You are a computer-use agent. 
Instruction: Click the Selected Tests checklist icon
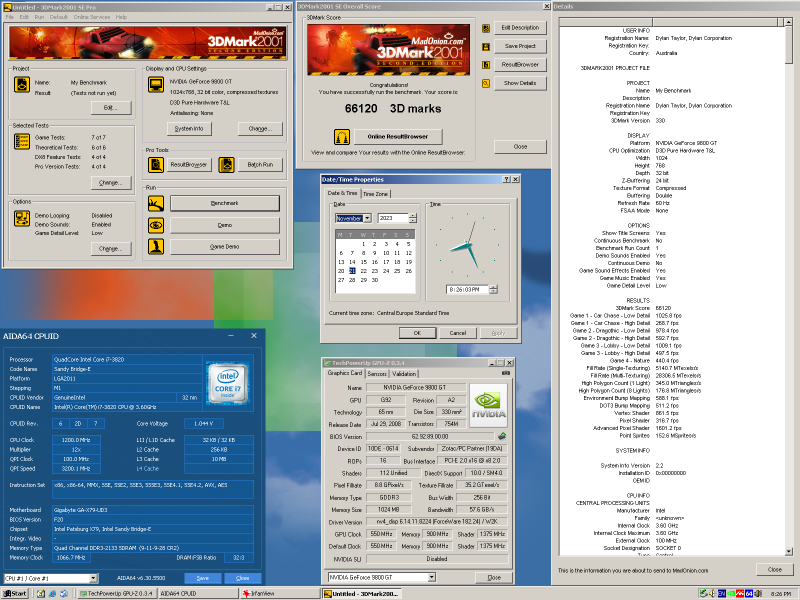point(21,141)
